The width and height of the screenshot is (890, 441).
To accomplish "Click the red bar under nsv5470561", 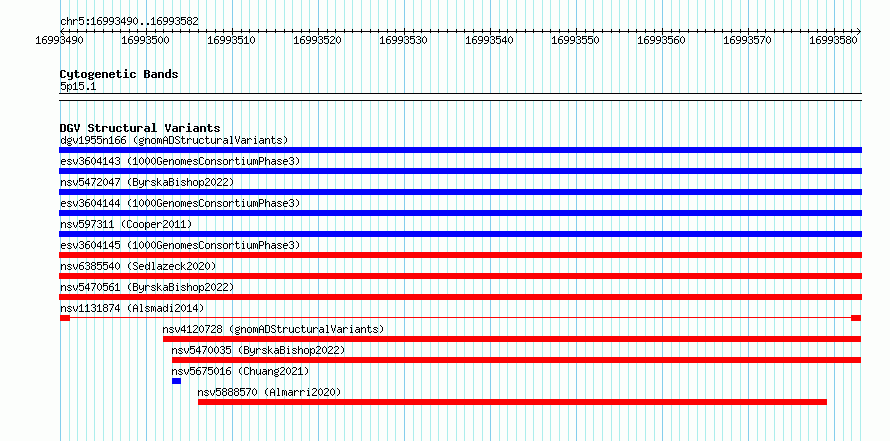I will point(460,297).
